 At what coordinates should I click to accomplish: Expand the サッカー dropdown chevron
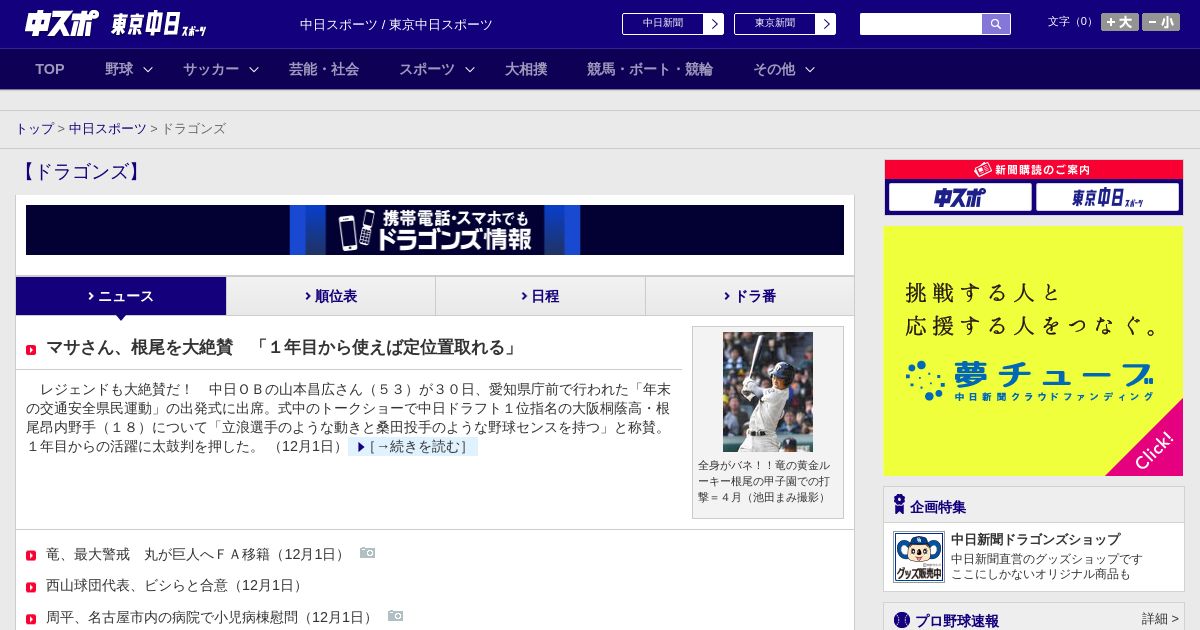click(254, 69)
